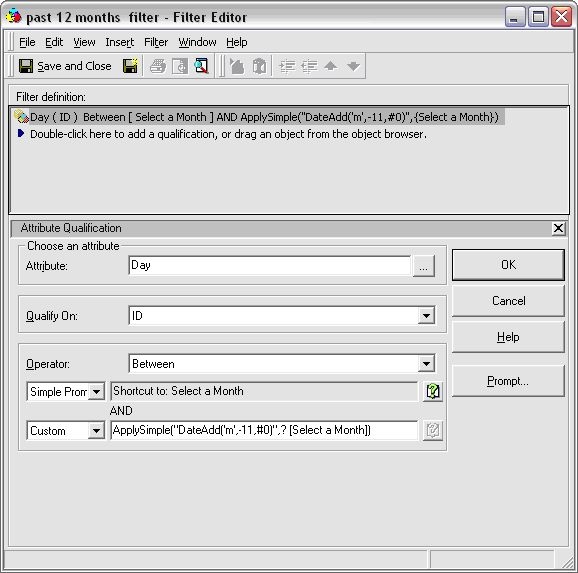Viewport: 578px width, 573px height.
Task: Click the Help button in the qualification pane
Action: [508, 337]
